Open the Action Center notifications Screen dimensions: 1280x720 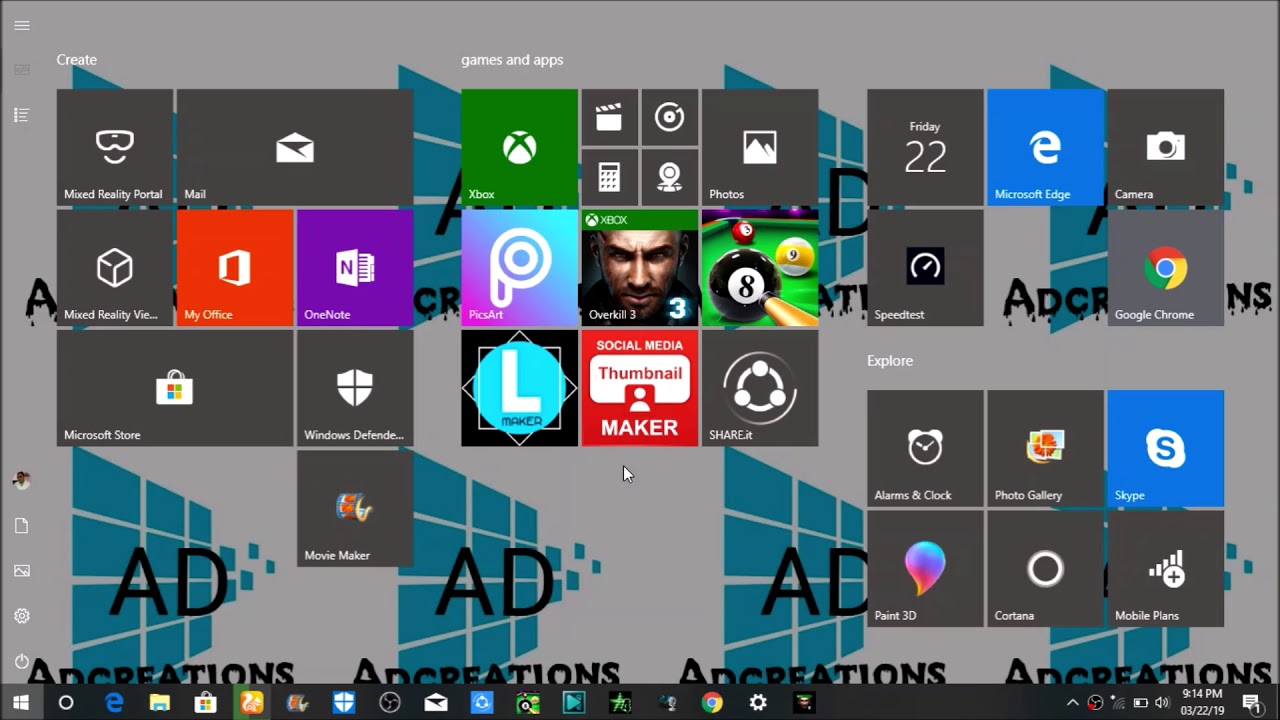pos(1251,703)
